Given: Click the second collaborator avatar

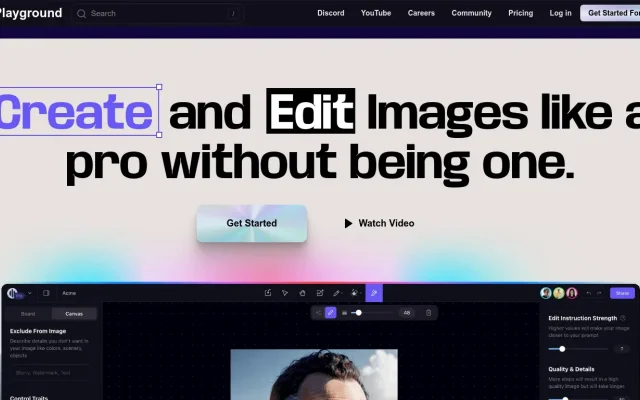Looking at the screenshot, I should [x=559, y=293].
